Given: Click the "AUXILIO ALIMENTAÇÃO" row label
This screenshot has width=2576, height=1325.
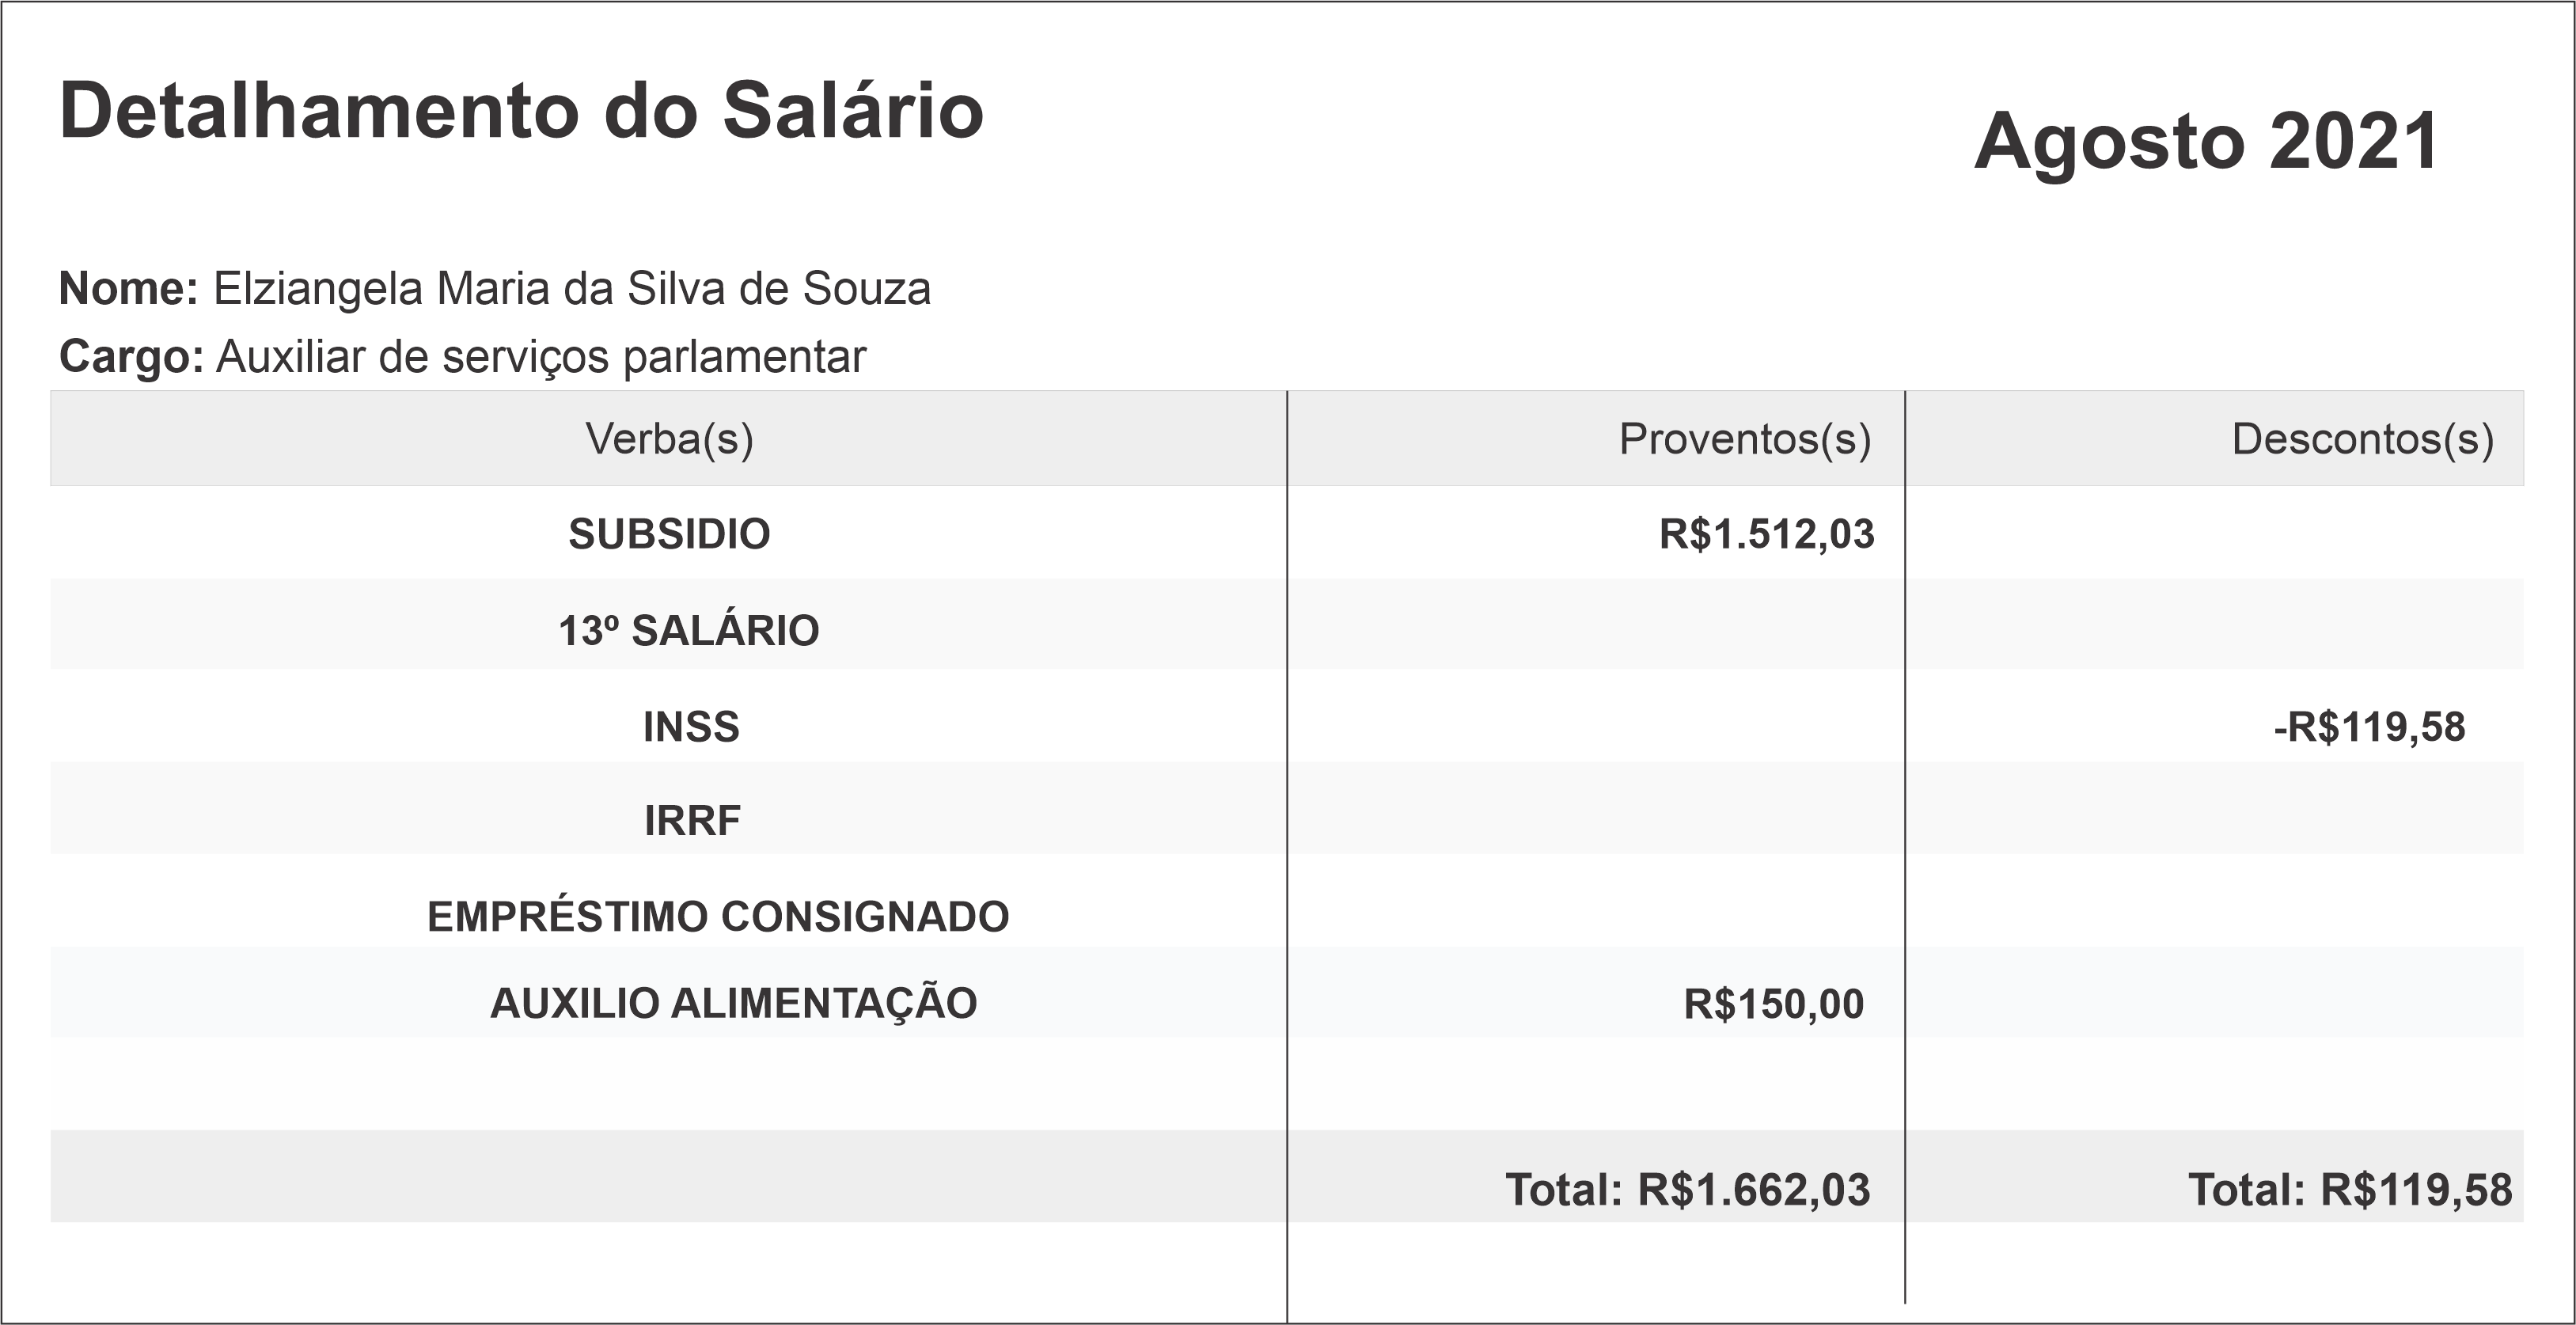Looking at the screenshot, I should (733, 1004).
